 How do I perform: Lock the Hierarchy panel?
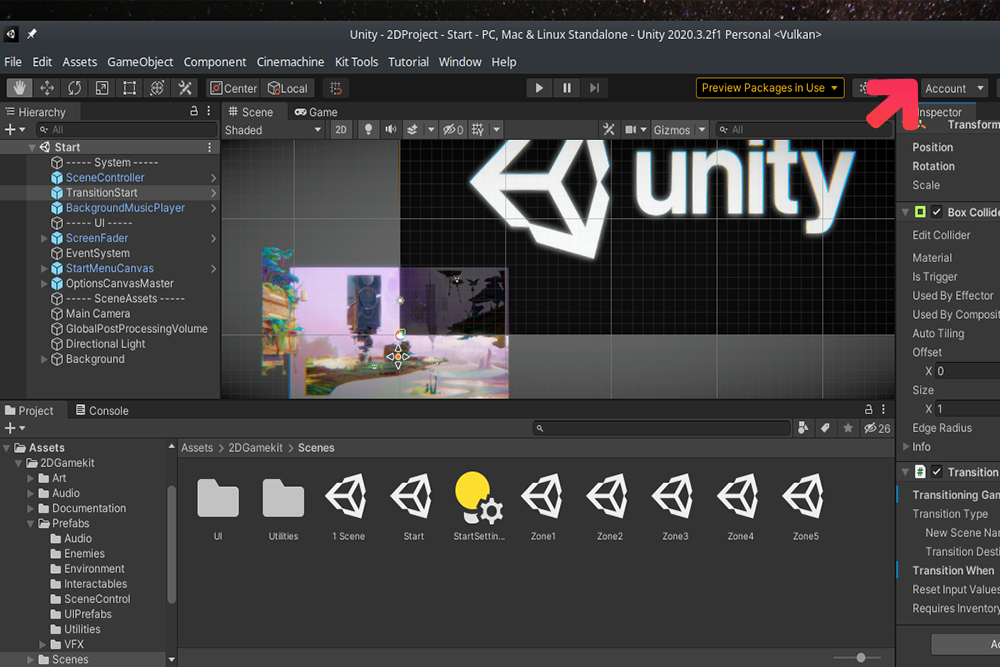(x=194, y=111)
